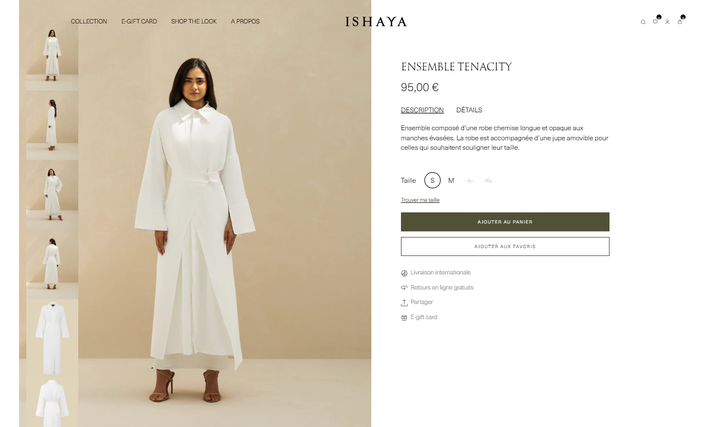The width and height of the screenshot is (718, 427).
Task: Select the side-view model thumbnail
Action: click(52, 125)
